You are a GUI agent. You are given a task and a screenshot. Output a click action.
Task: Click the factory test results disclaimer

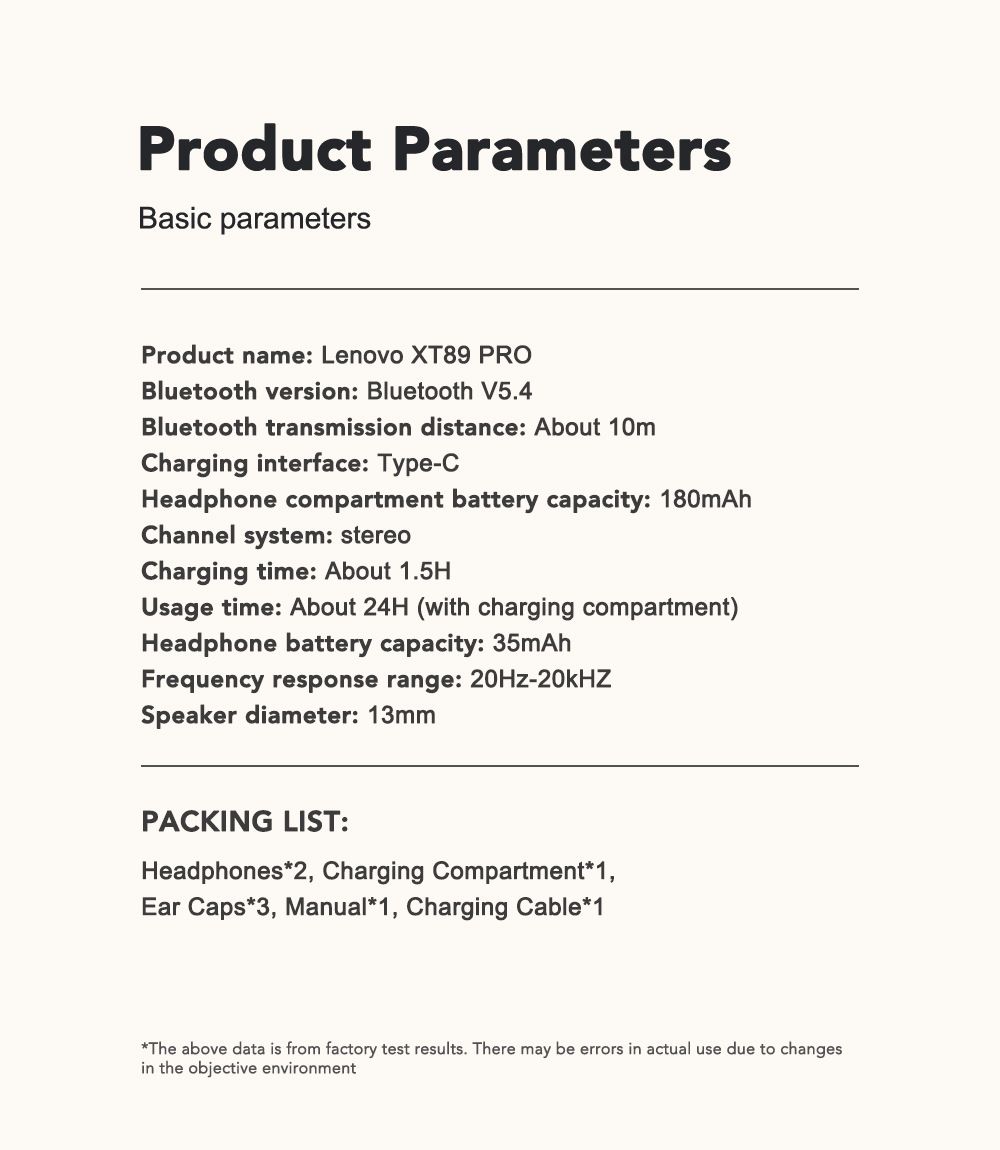(x=491, y=1058)
